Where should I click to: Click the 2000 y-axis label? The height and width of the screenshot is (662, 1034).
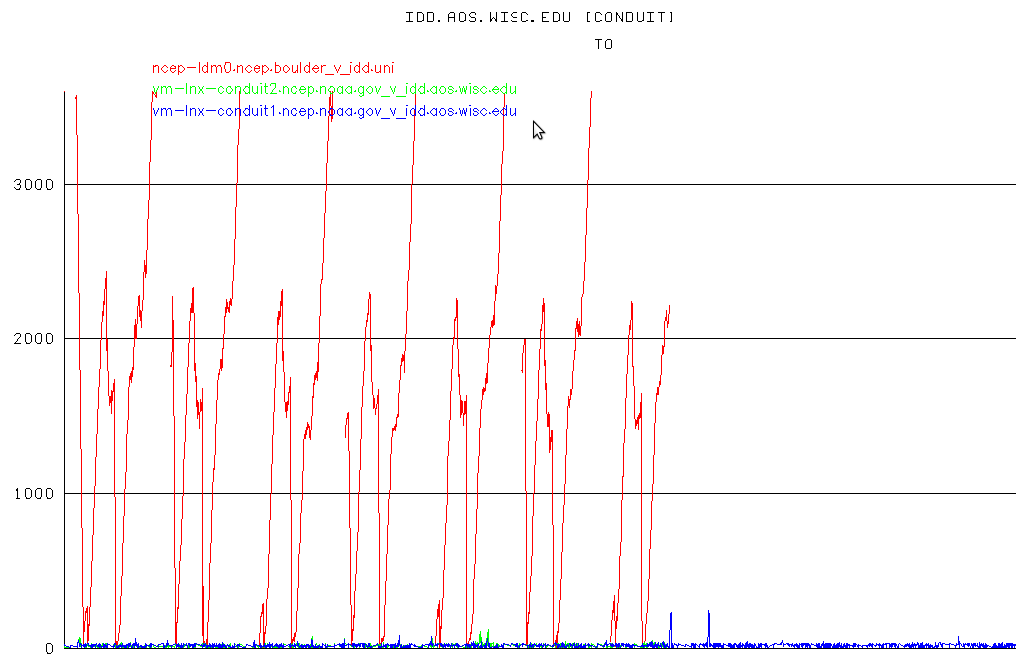pos(32,339)
